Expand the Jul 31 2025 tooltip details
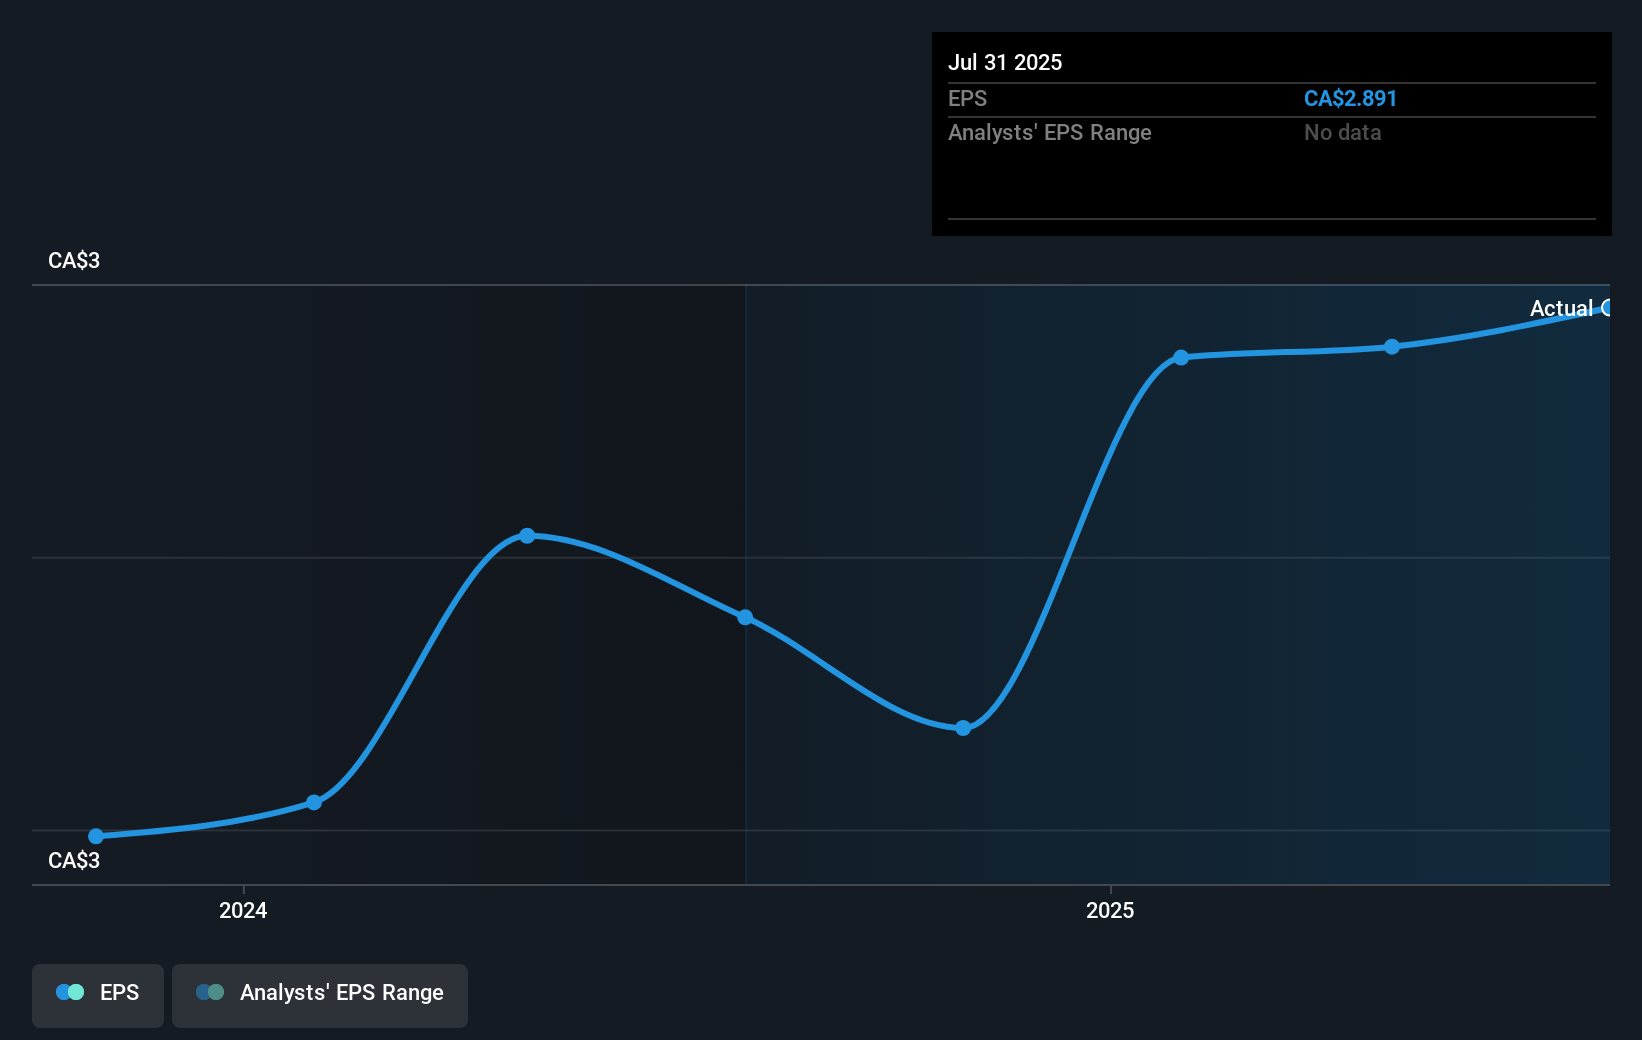1642x1040 pixels. tap(1004, 62)
